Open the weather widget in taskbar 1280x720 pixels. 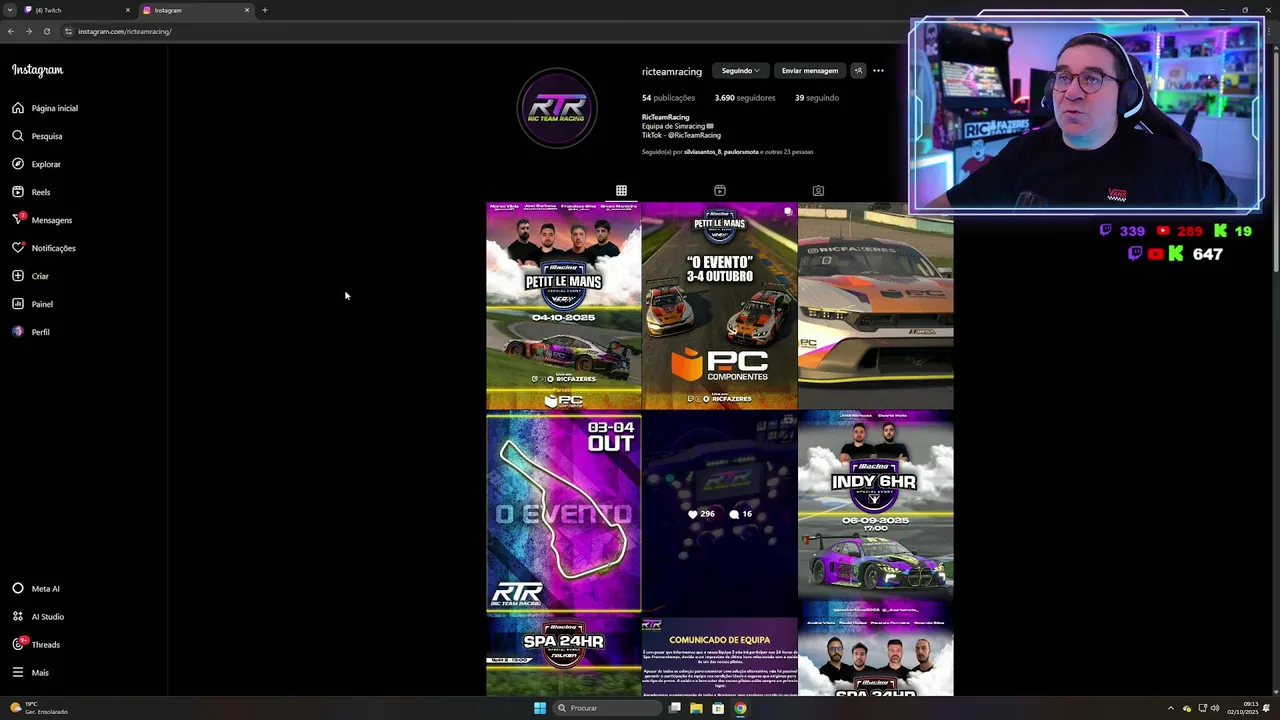(x=39, y=708)
